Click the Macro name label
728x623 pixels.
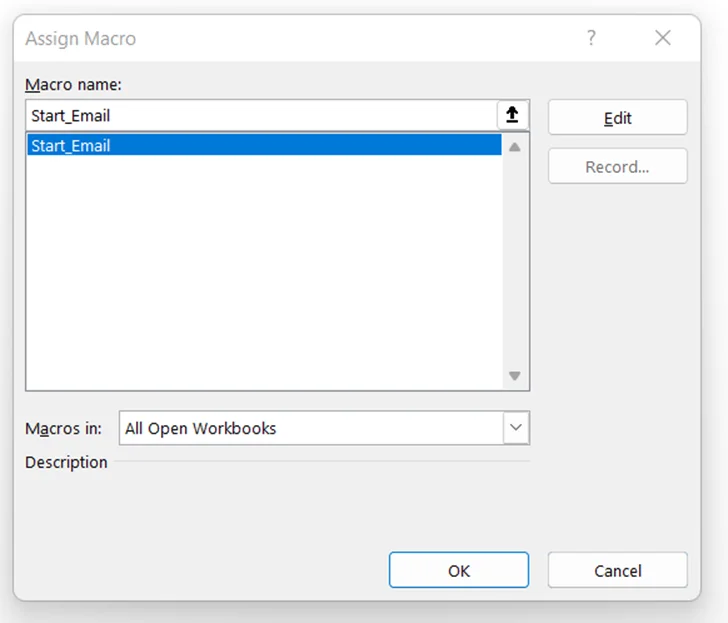pyautogui.click(x=73, y=85)
